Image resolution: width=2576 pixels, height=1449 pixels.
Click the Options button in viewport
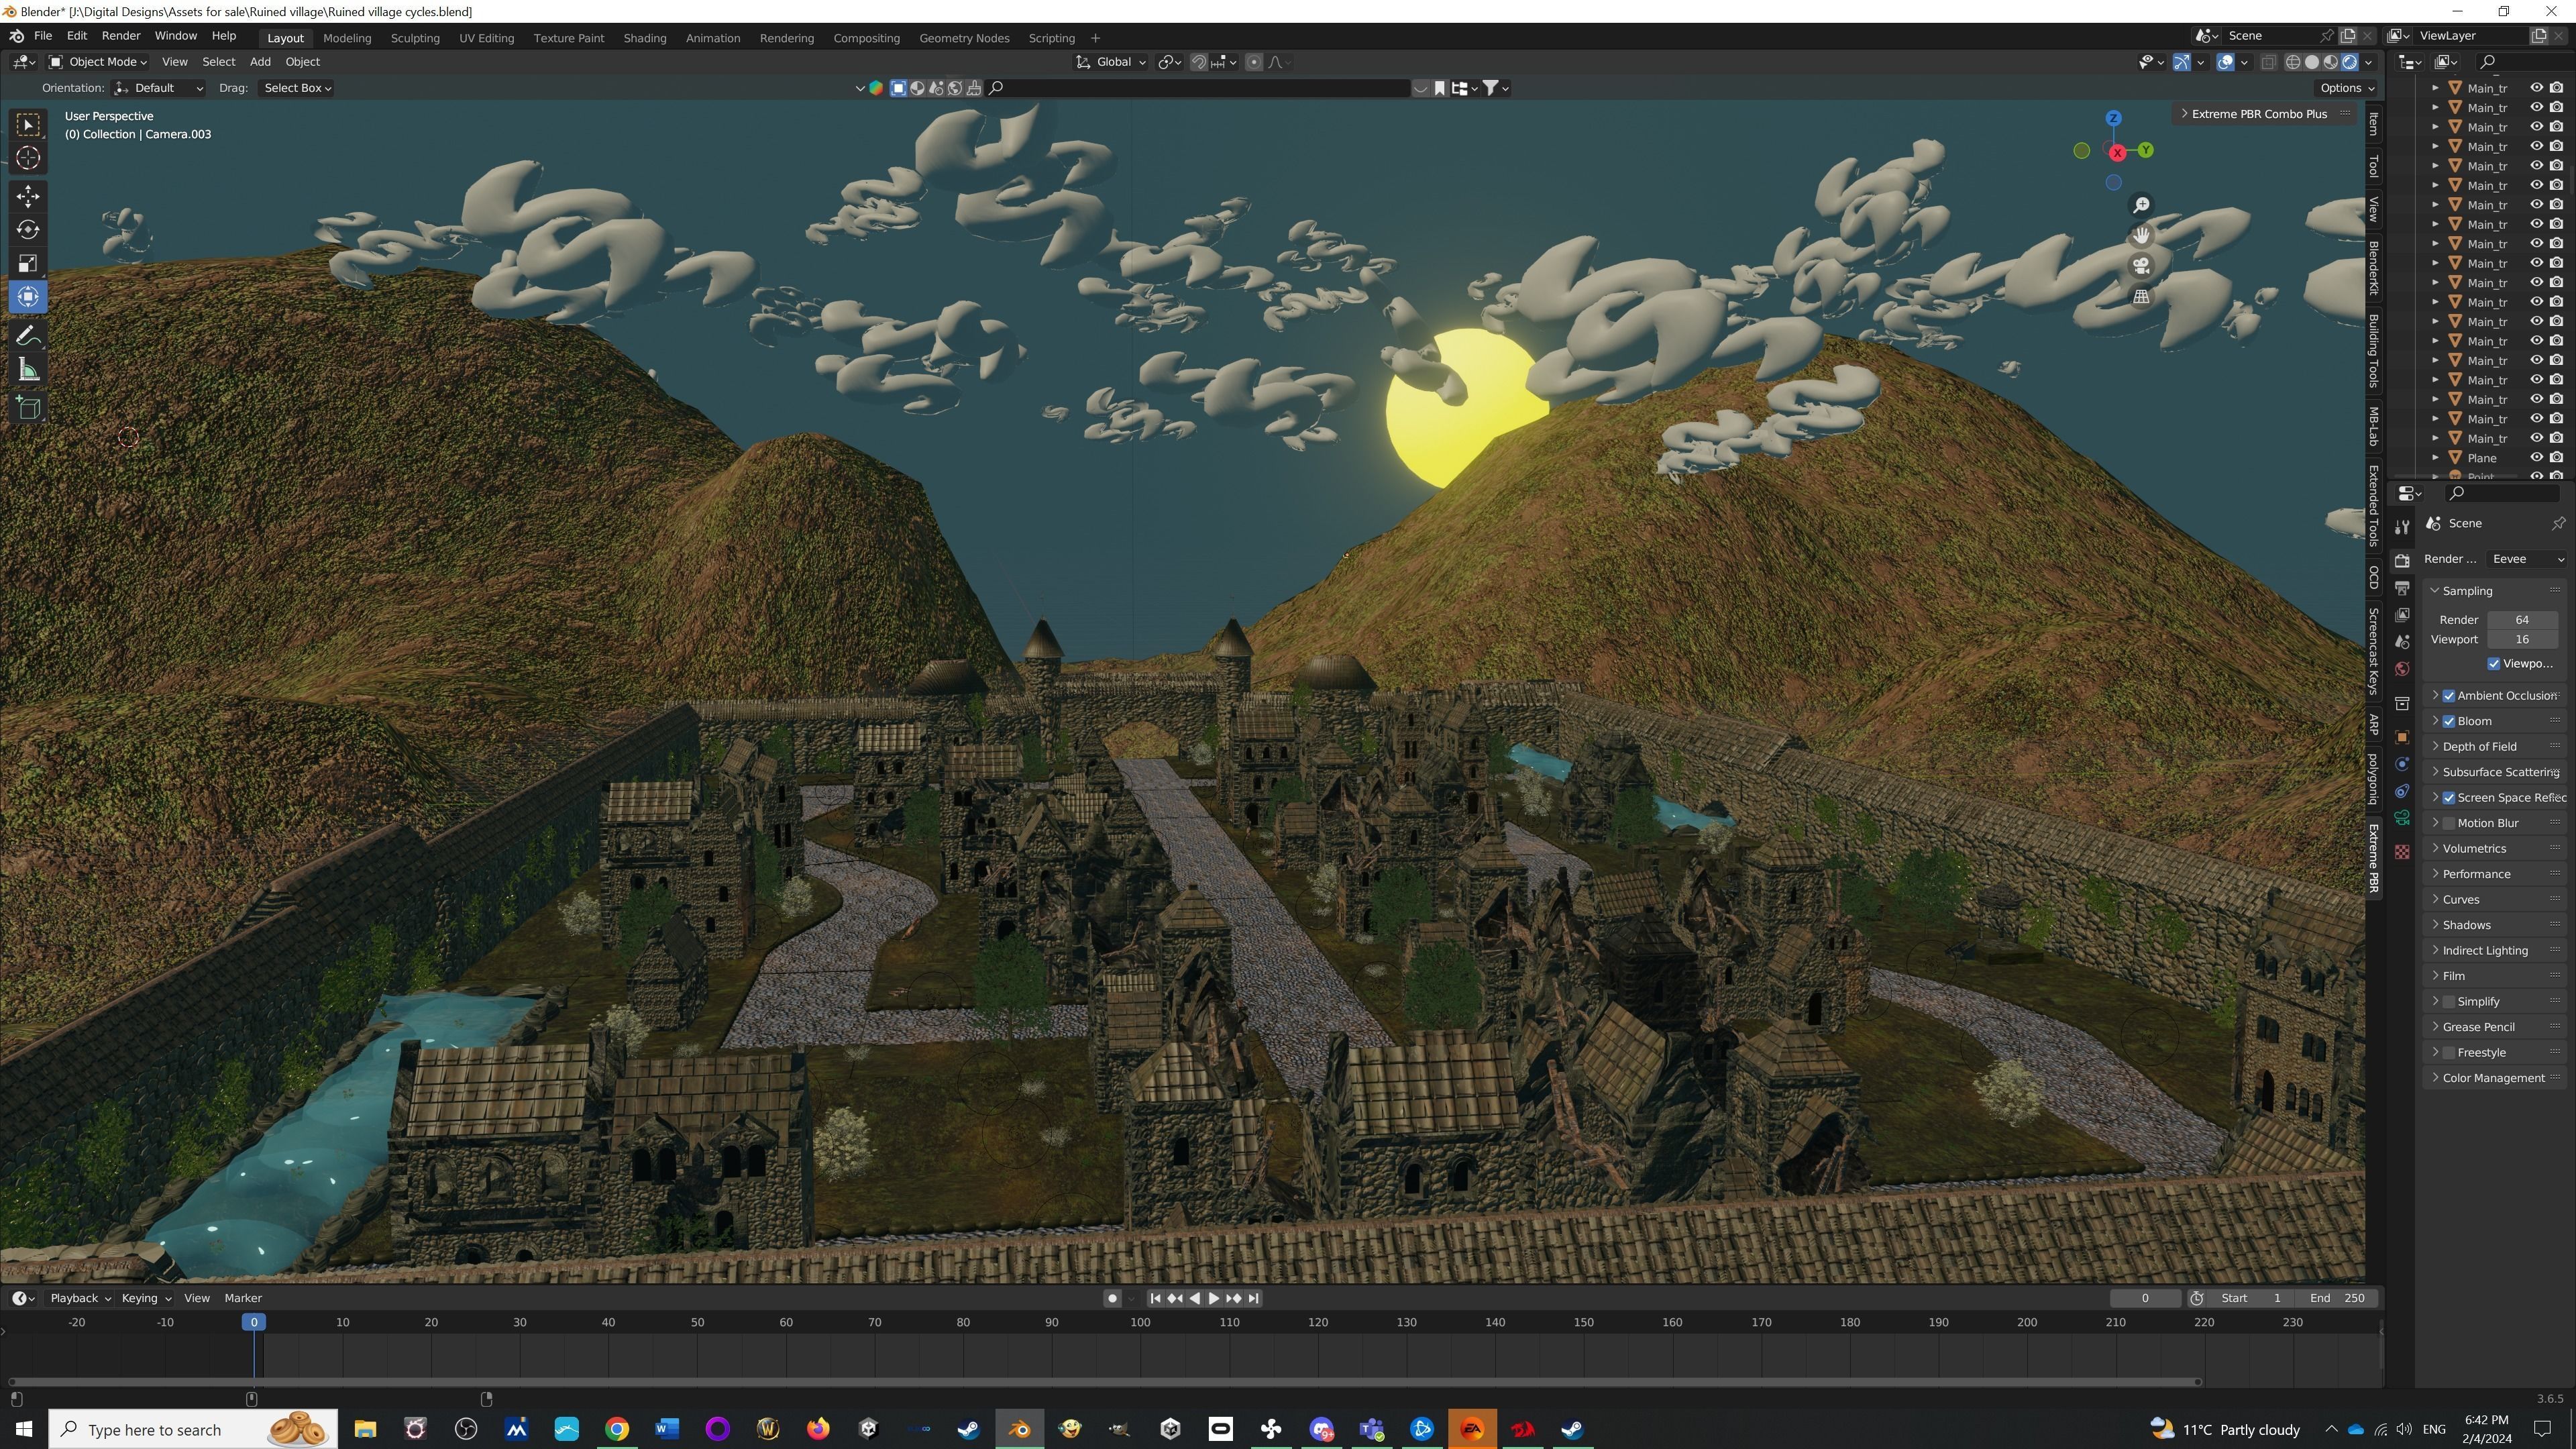(x=2347, y=88)
